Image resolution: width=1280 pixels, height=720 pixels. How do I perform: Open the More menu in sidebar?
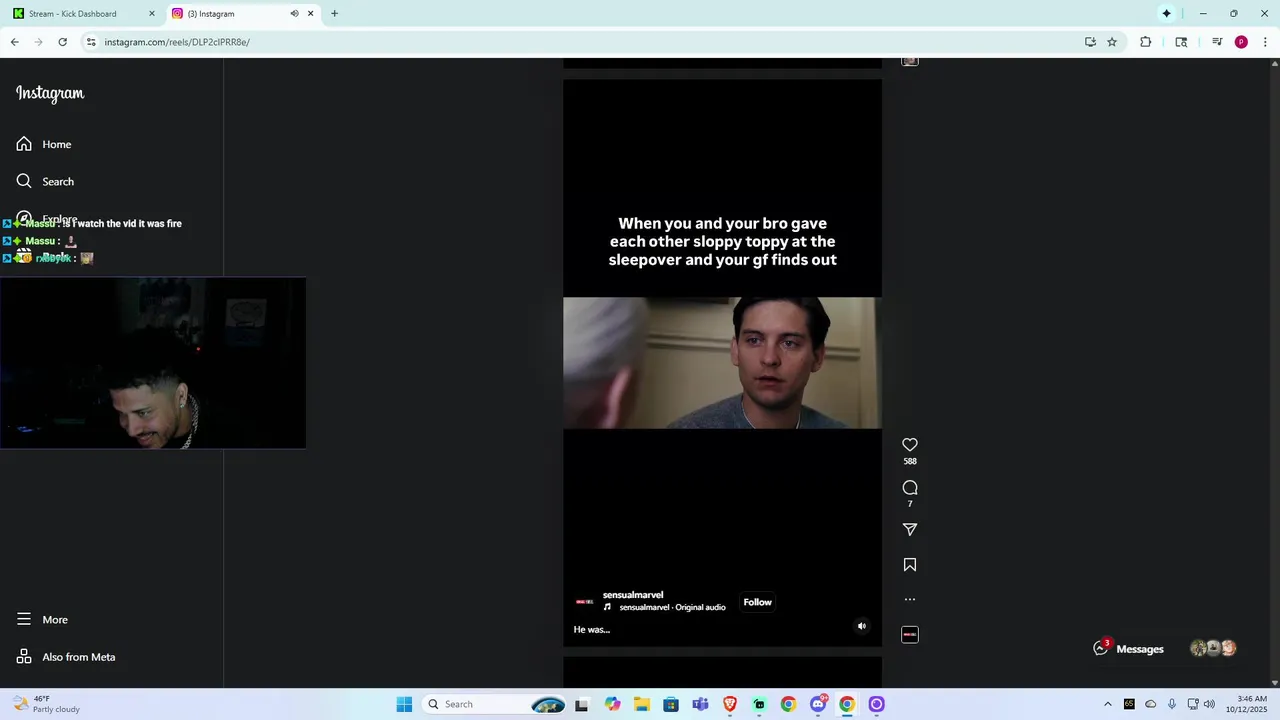[x=42, y=619]
